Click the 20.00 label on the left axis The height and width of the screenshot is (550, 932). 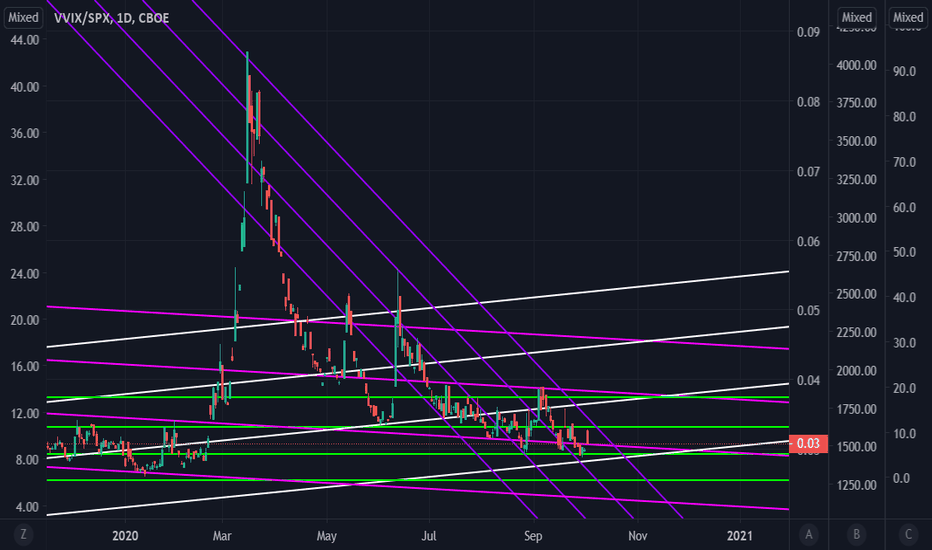25,320
